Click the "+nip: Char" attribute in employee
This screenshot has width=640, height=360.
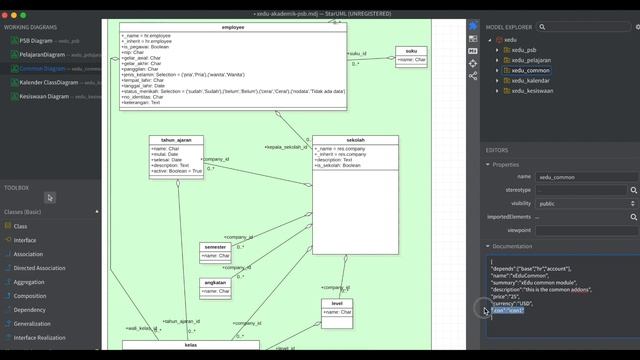[133, 52]
